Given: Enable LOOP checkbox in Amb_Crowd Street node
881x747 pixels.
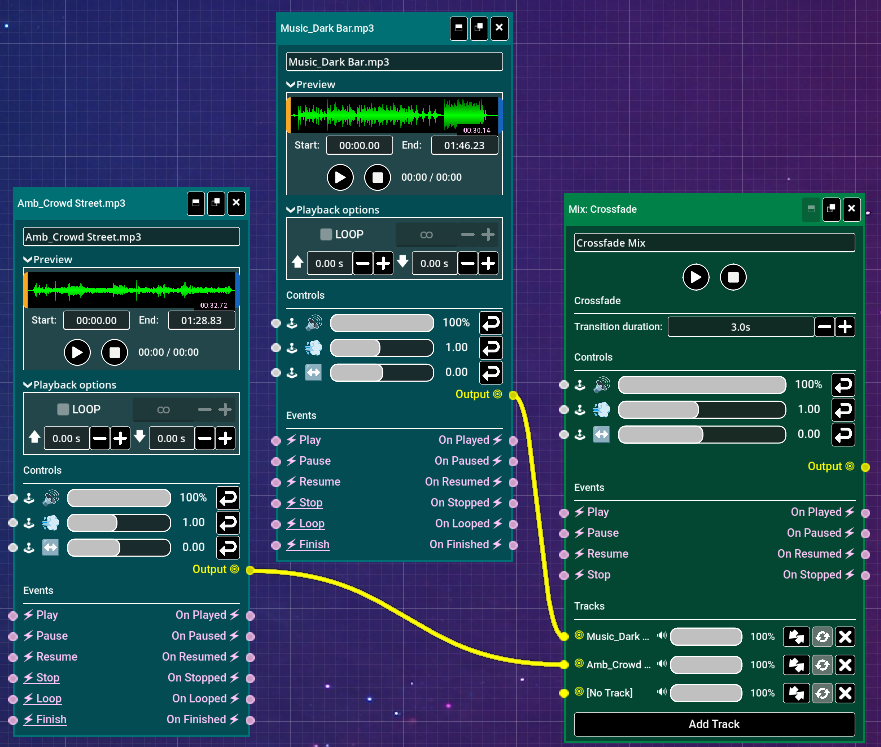Looking at the screenshot, I should pos(63,410).
